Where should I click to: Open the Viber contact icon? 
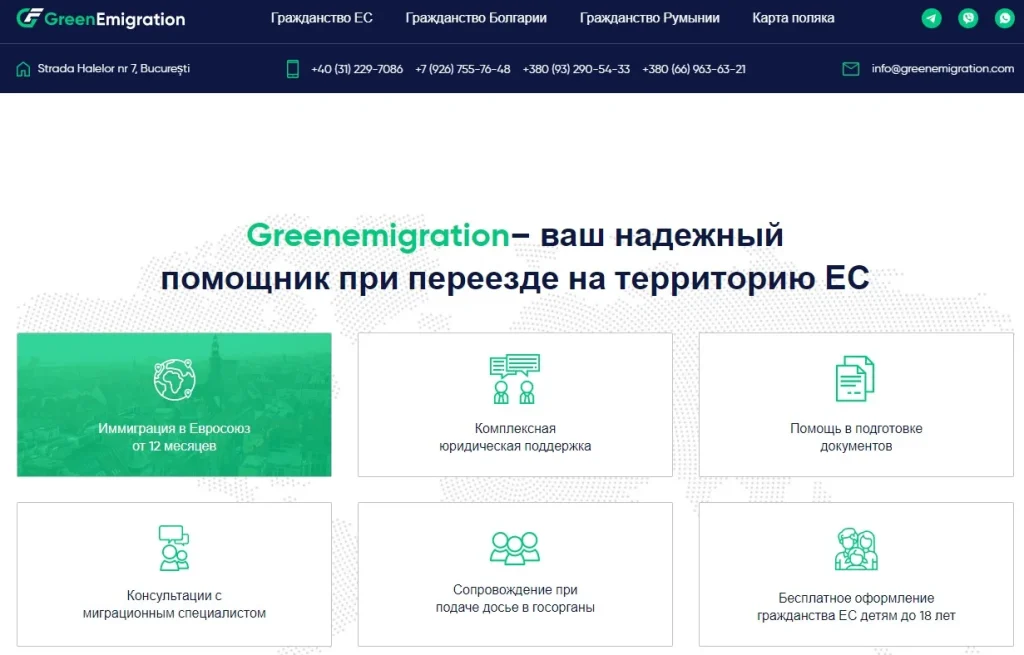click(x=968, y=18)
